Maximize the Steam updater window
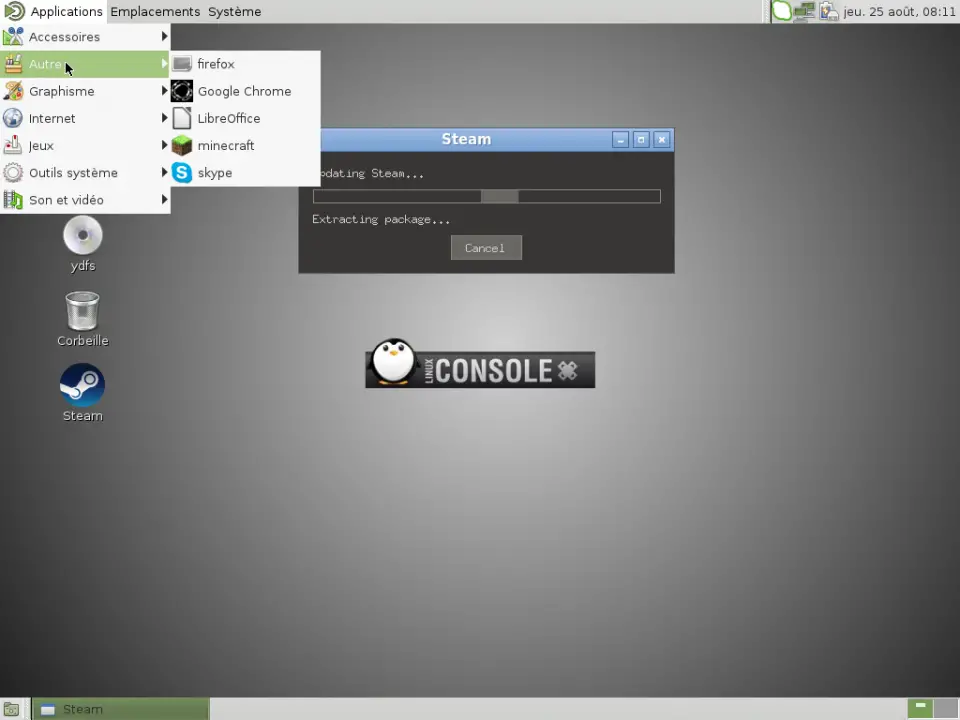The height and width of the screenshot is (720, 960). coord(641,140)
